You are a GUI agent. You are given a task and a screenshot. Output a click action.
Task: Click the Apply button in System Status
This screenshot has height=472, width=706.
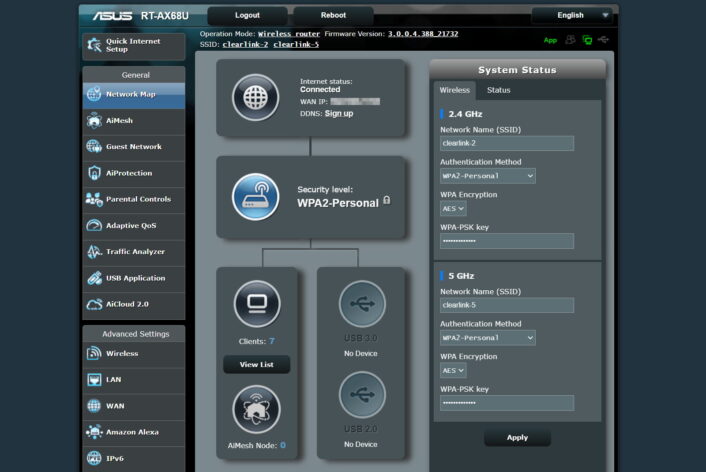pyautogui.click(x=517, y=437)
